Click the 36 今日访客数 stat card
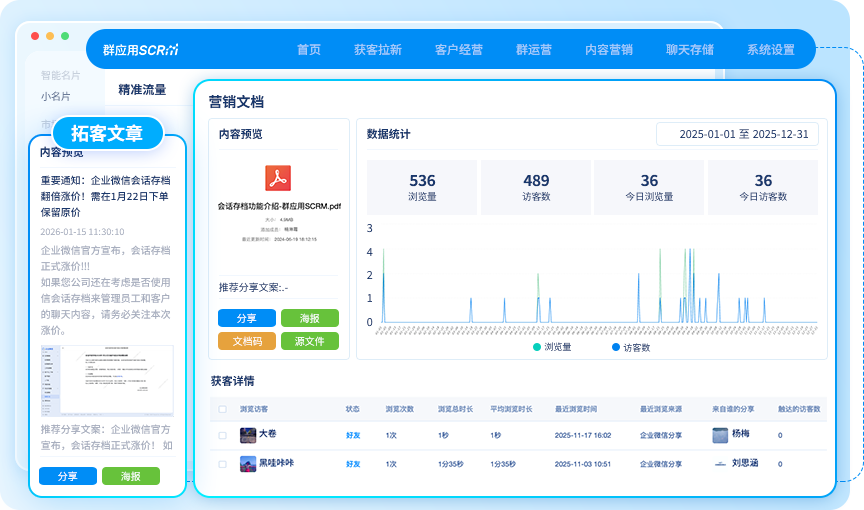The height and width of the screenshot is (510, 864). coord(763,187)
